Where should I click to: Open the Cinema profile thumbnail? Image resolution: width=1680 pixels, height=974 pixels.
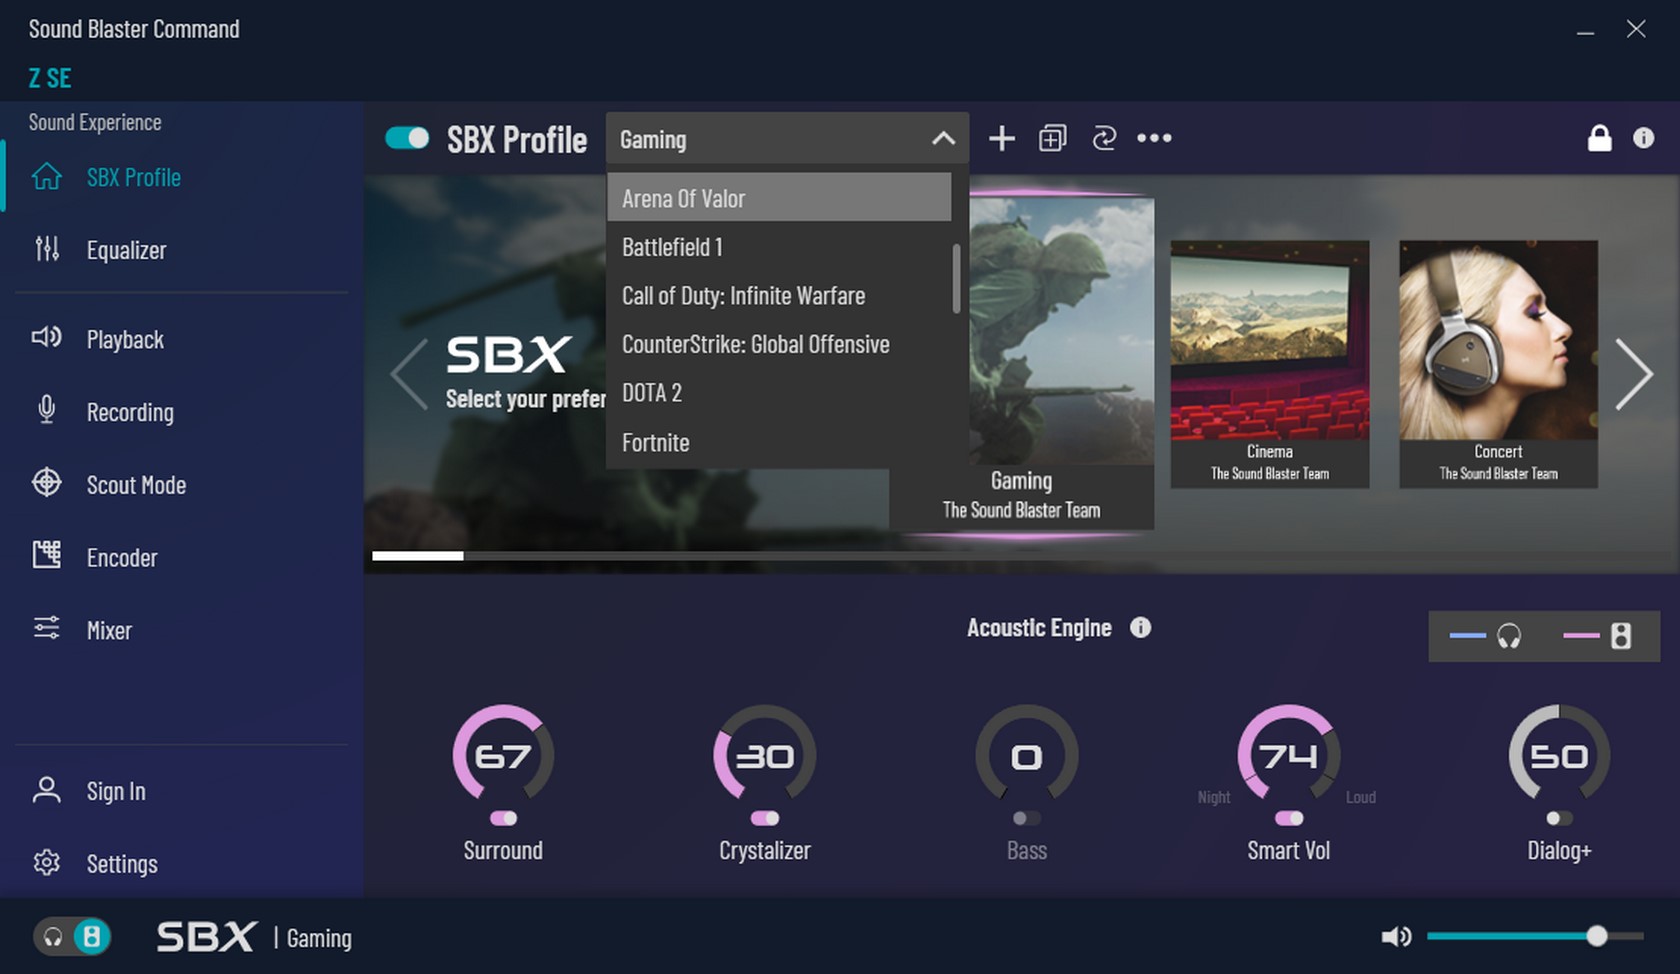1269,364
